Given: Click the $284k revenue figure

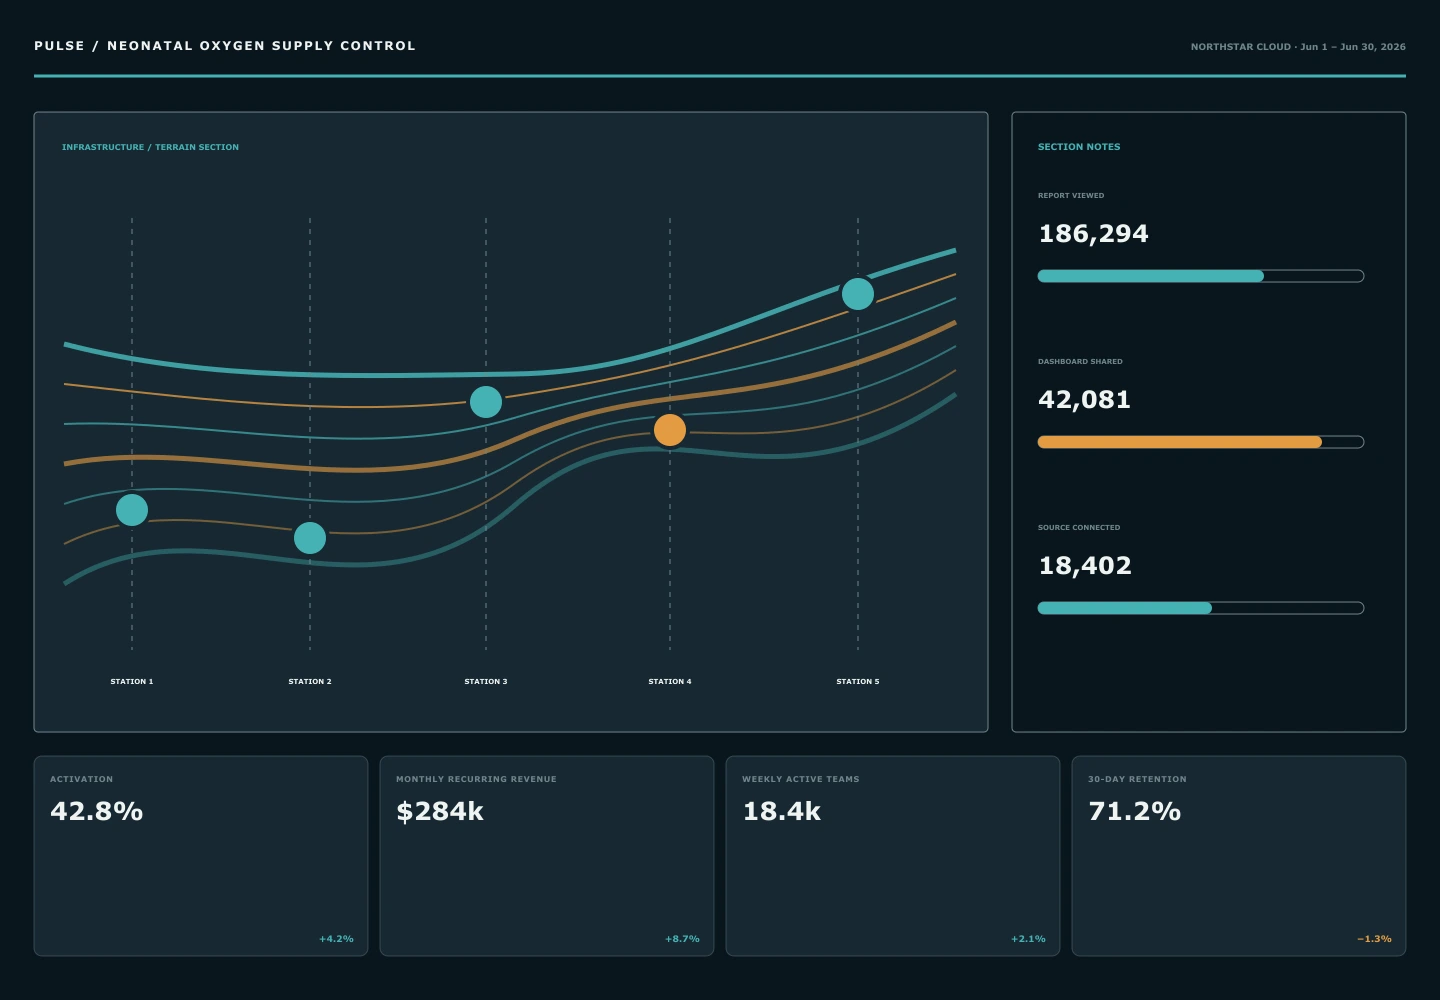Looking at the screenshot, I should [440, 811].
